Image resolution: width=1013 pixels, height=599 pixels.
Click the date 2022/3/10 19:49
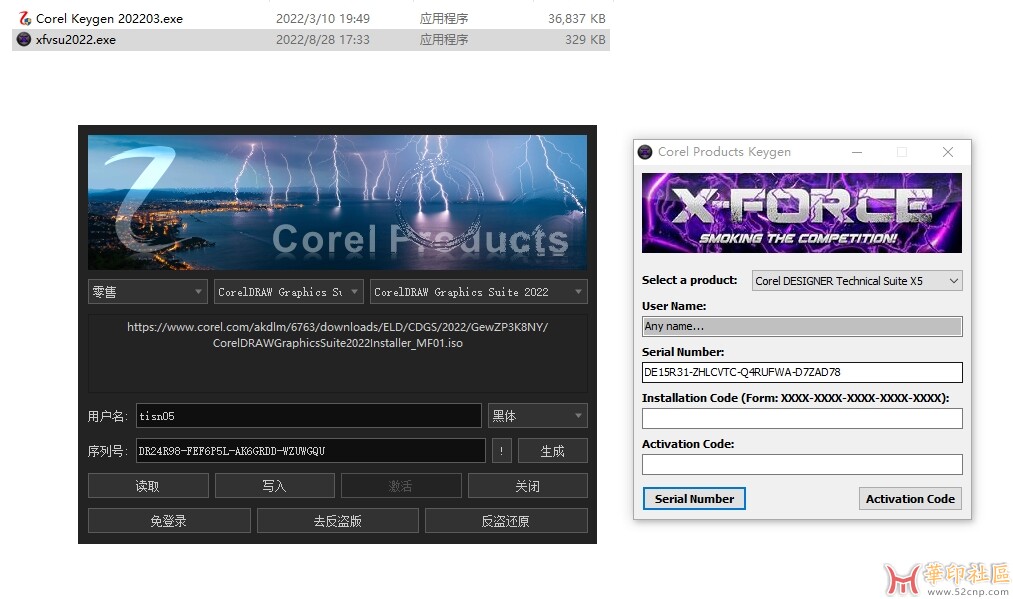(x=323, y=19)
